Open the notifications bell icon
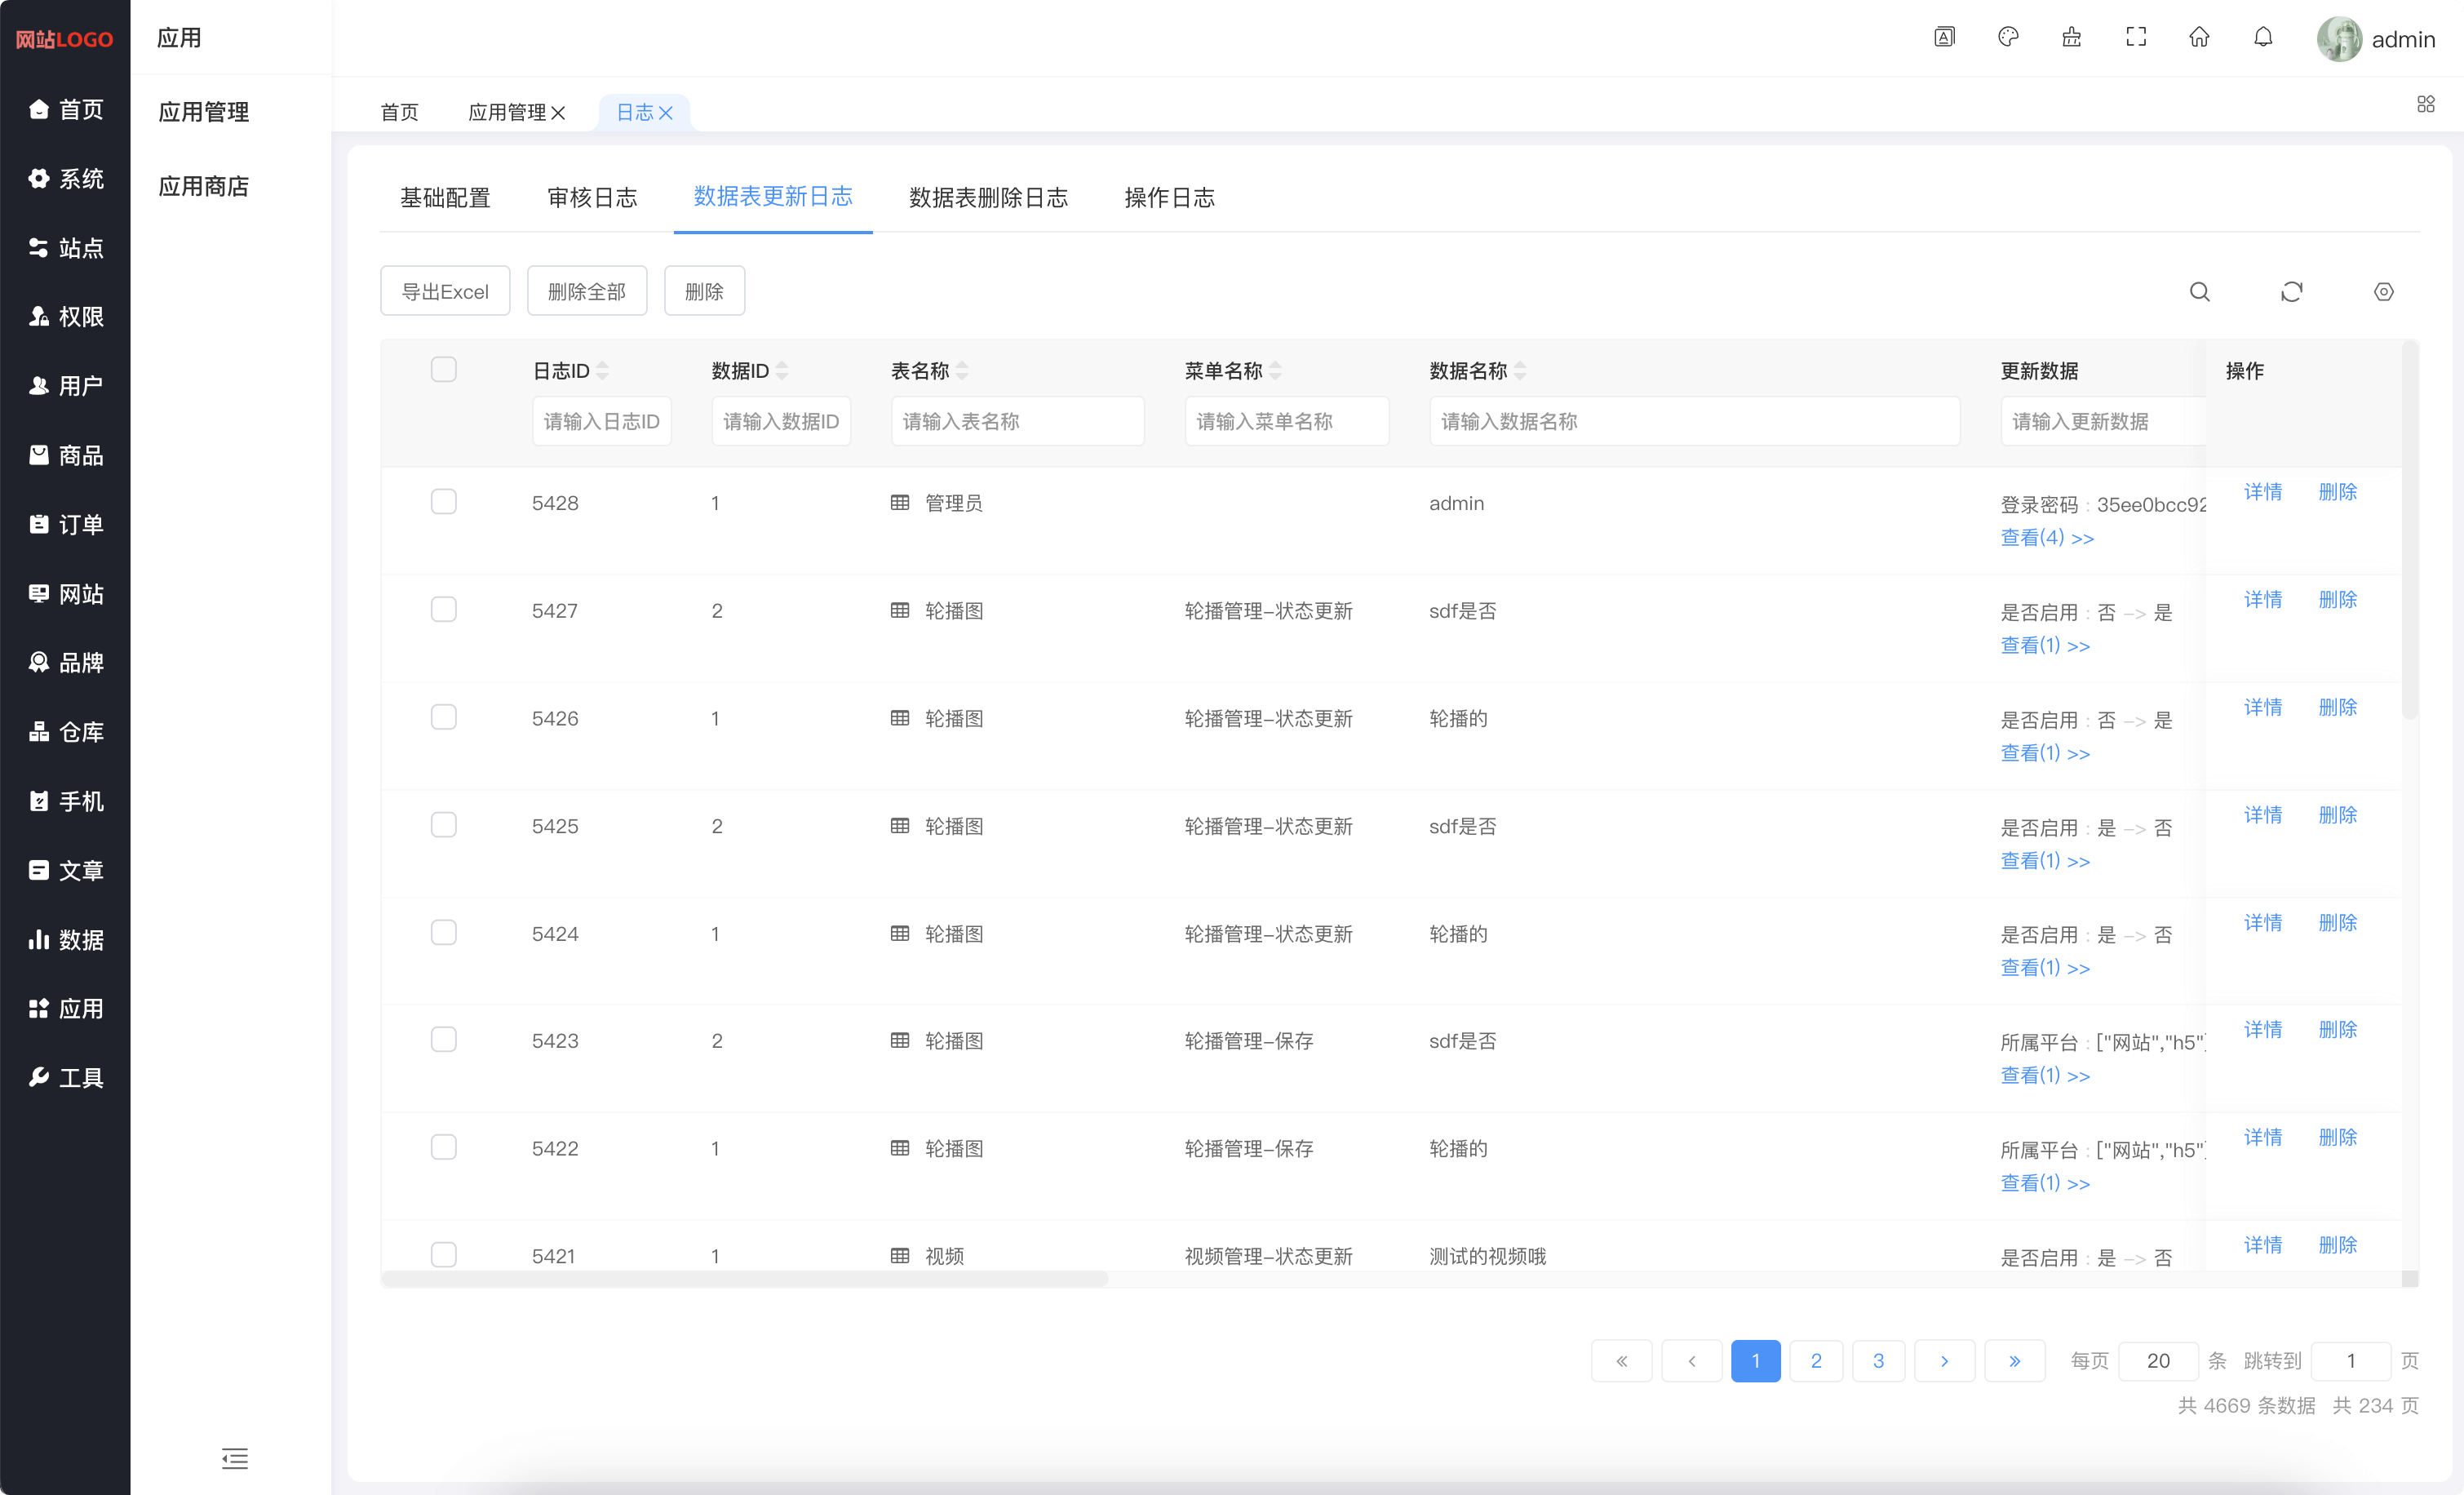Viewport: 2464px width, 1495px height. pos(2263,37)
